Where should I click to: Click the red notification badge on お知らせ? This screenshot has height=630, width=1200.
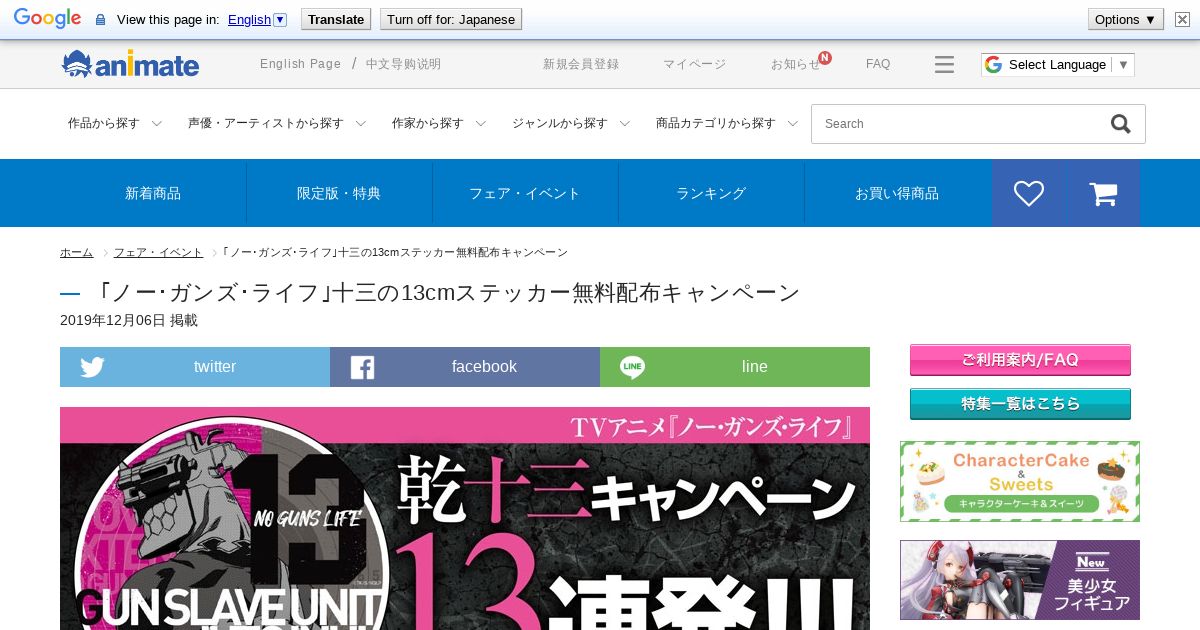tap(824, 57)
